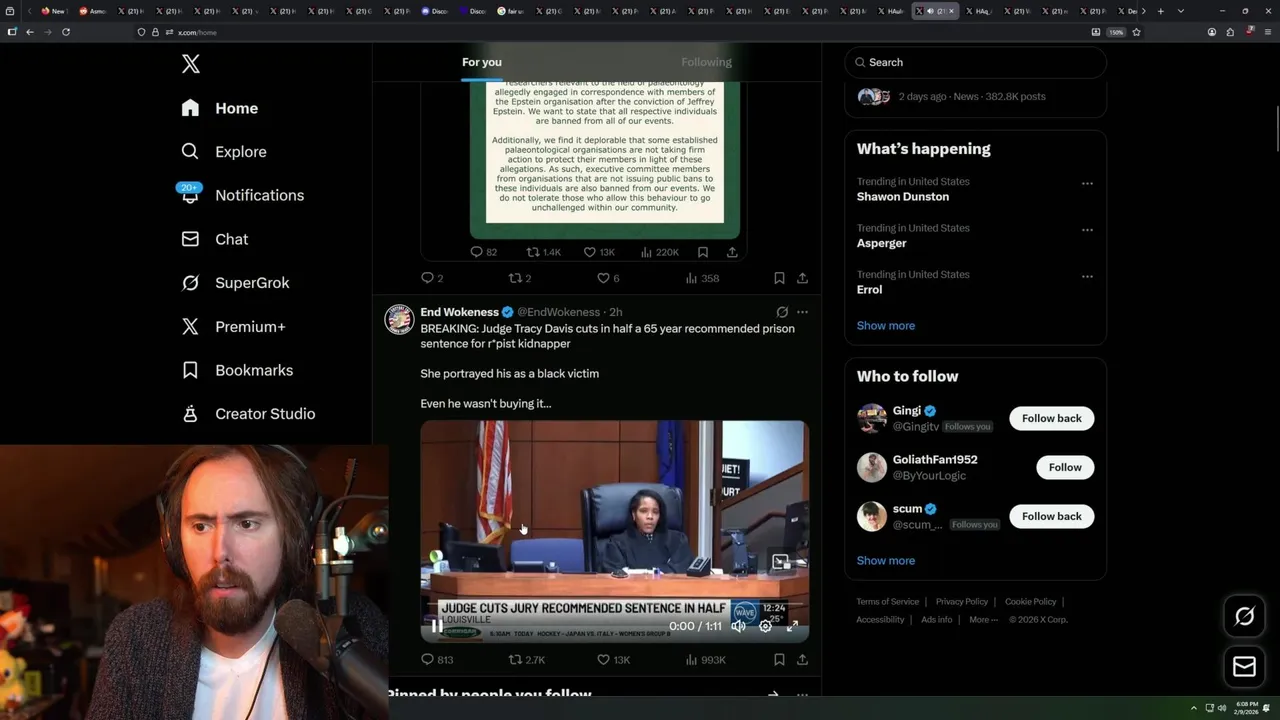Like the upper post with 6 likes
The width and height of the screenshot is (1280, 720).
coord(608,278)
